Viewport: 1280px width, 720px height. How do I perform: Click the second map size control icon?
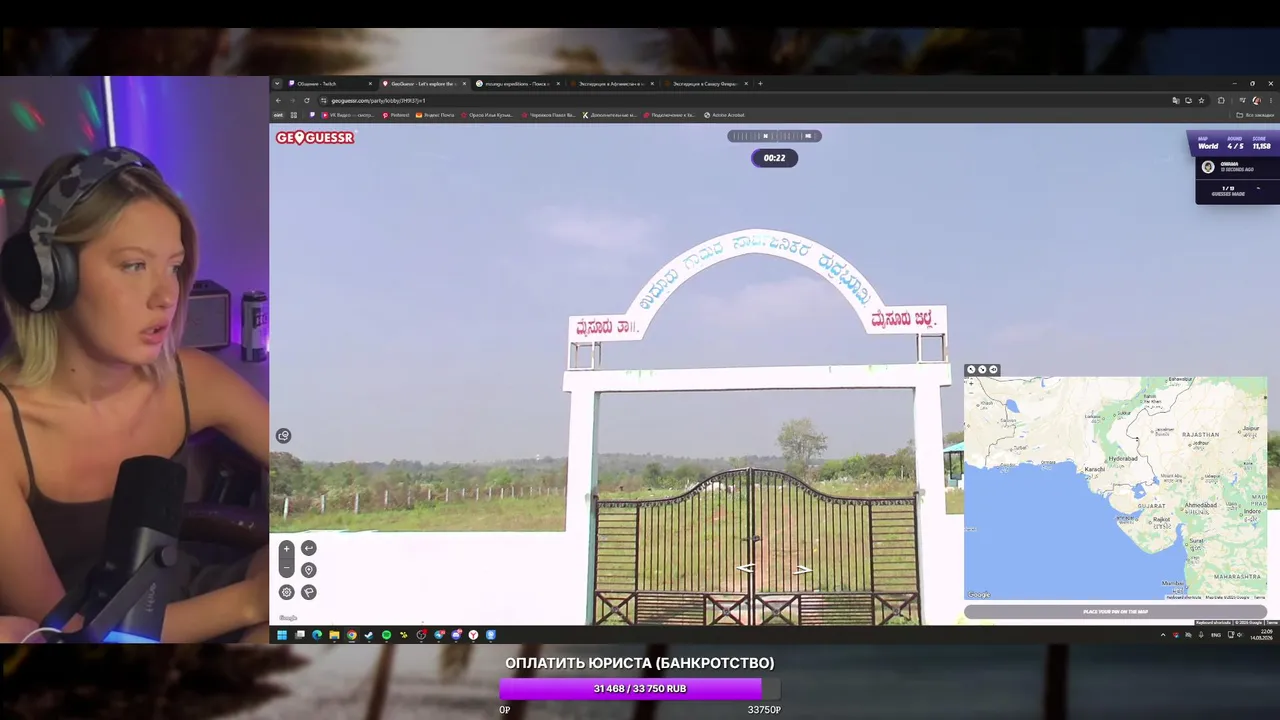pos(982,370)
